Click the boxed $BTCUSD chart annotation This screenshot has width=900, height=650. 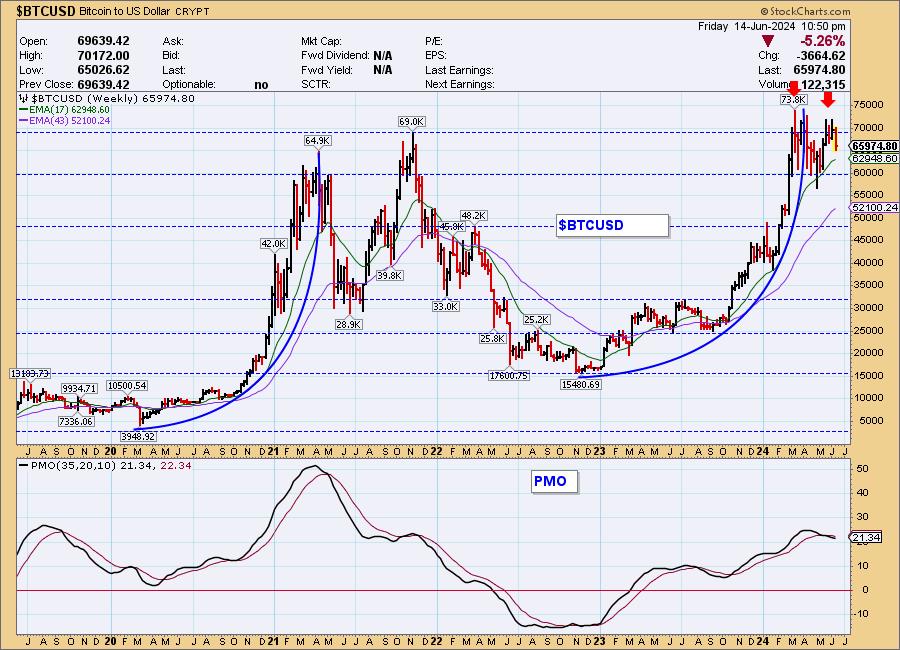click(612, 225)
